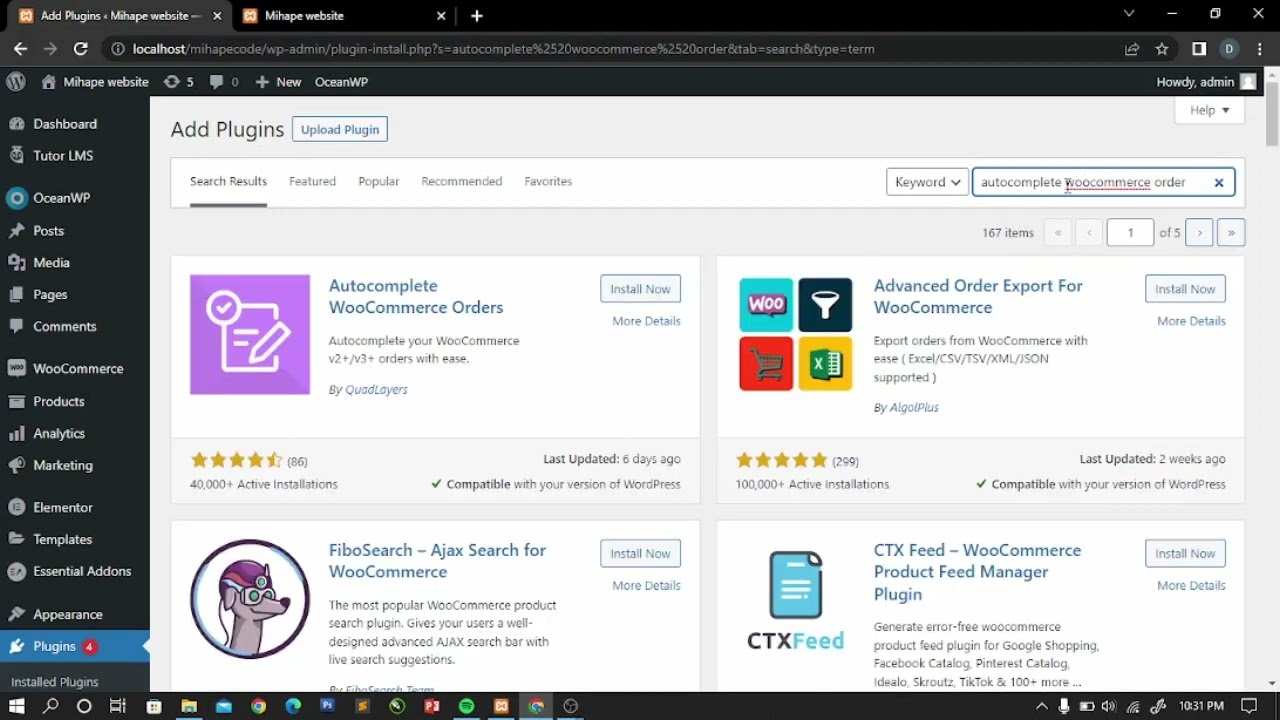Click the Upload Plugin button
Screen dimensions: 1280x720
point(340,130)
